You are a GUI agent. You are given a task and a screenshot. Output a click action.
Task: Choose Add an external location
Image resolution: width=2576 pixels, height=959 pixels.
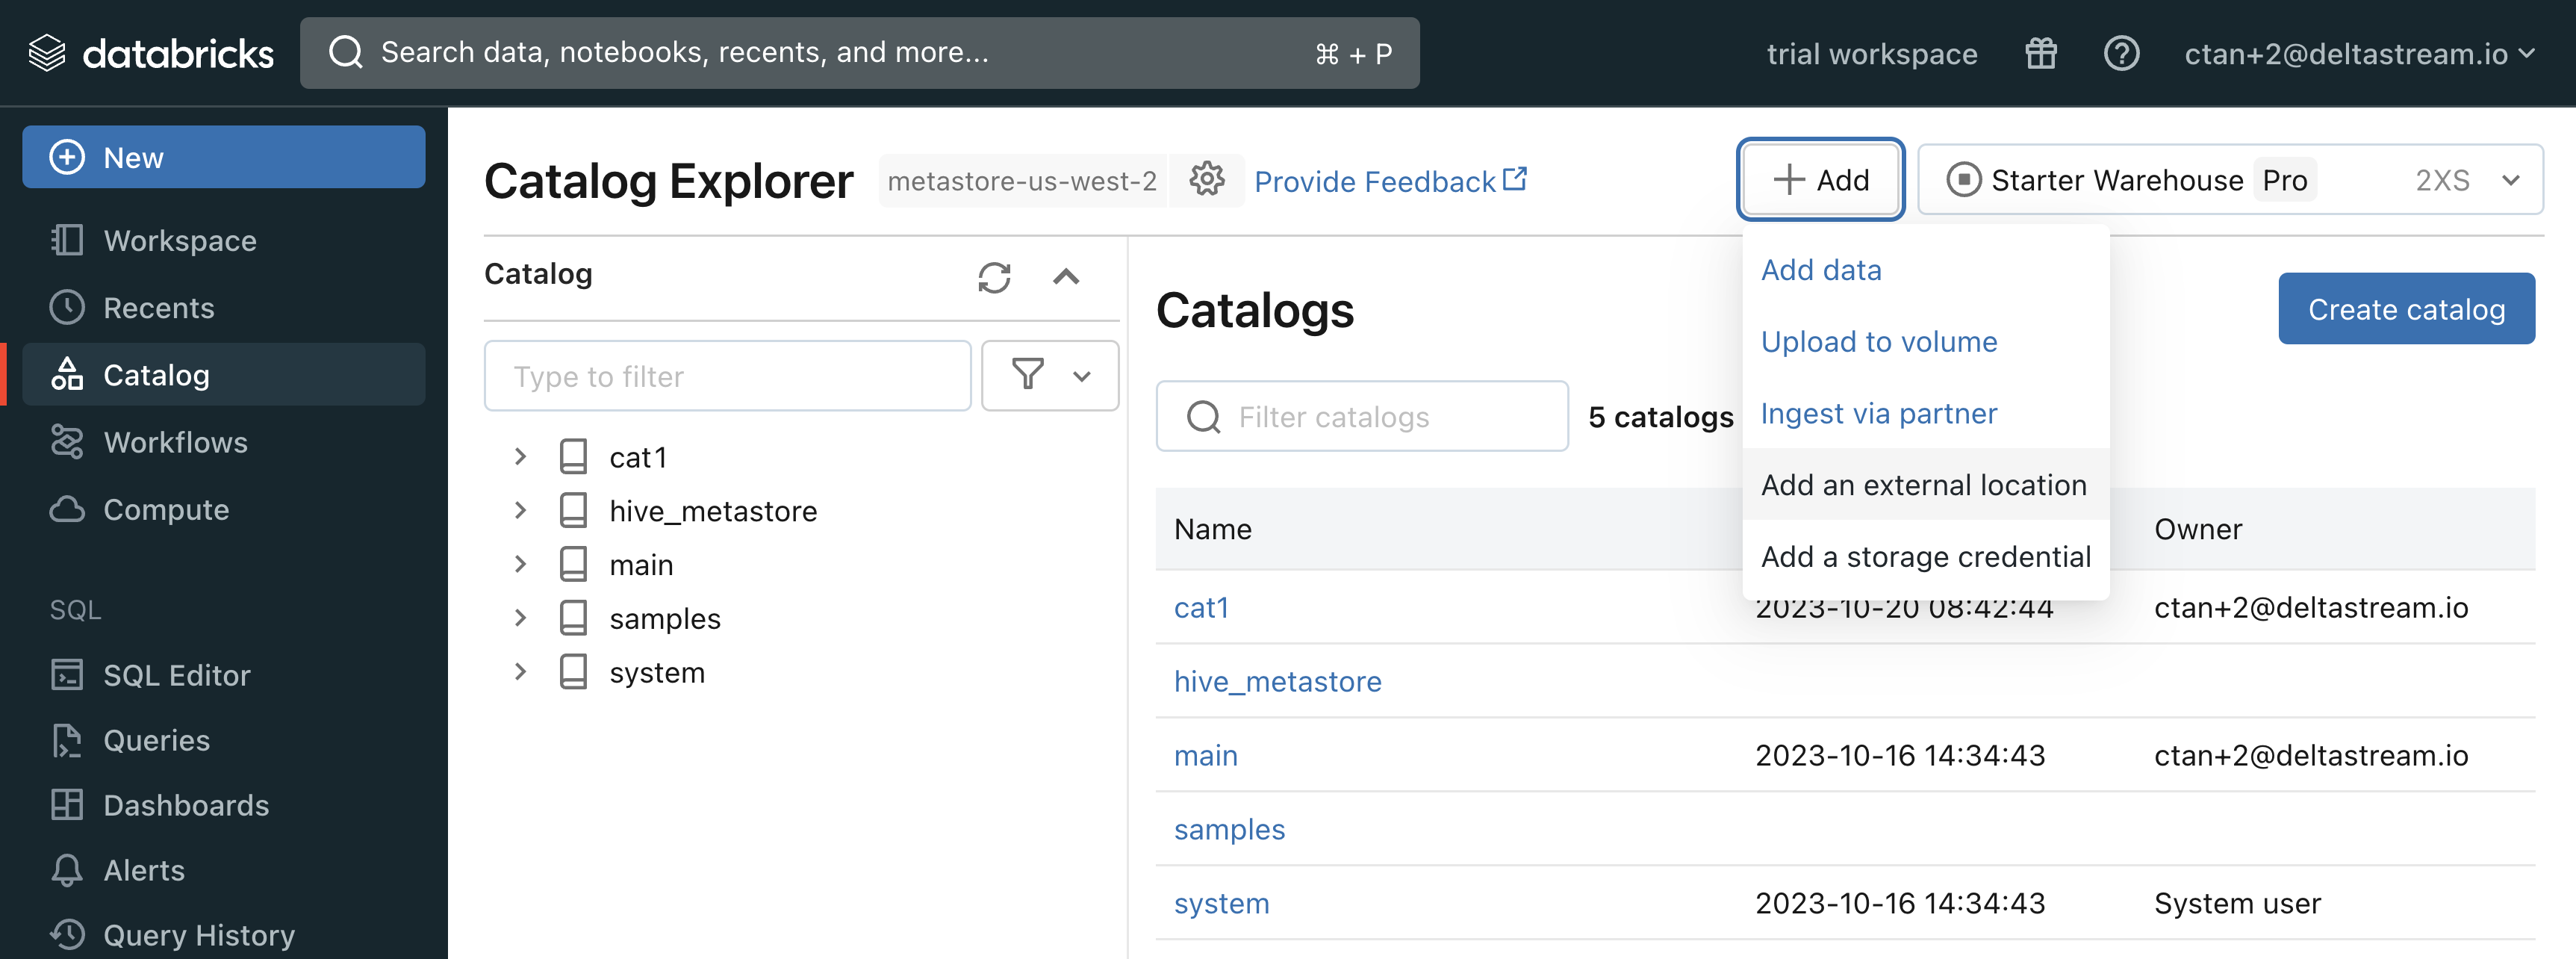1925,485
